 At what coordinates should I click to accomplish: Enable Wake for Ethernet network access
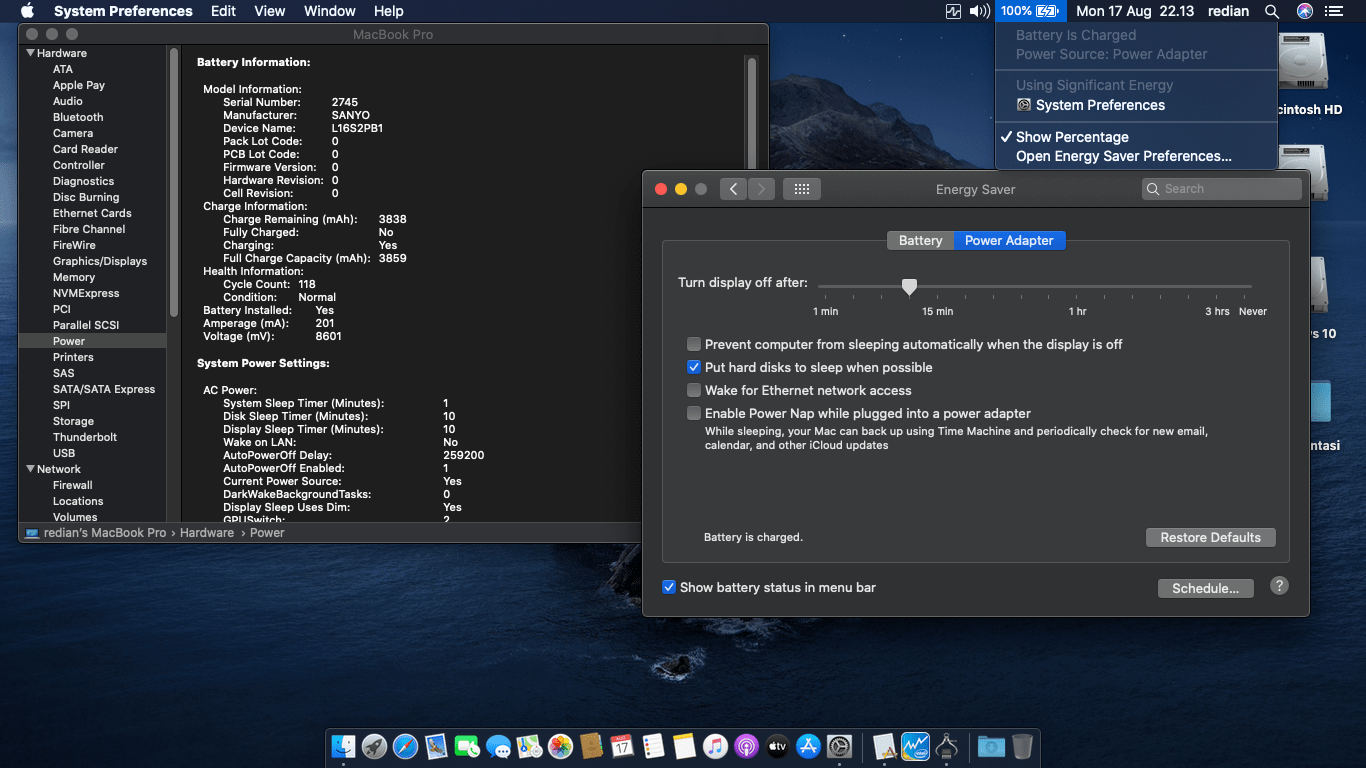tap(694, 390)
